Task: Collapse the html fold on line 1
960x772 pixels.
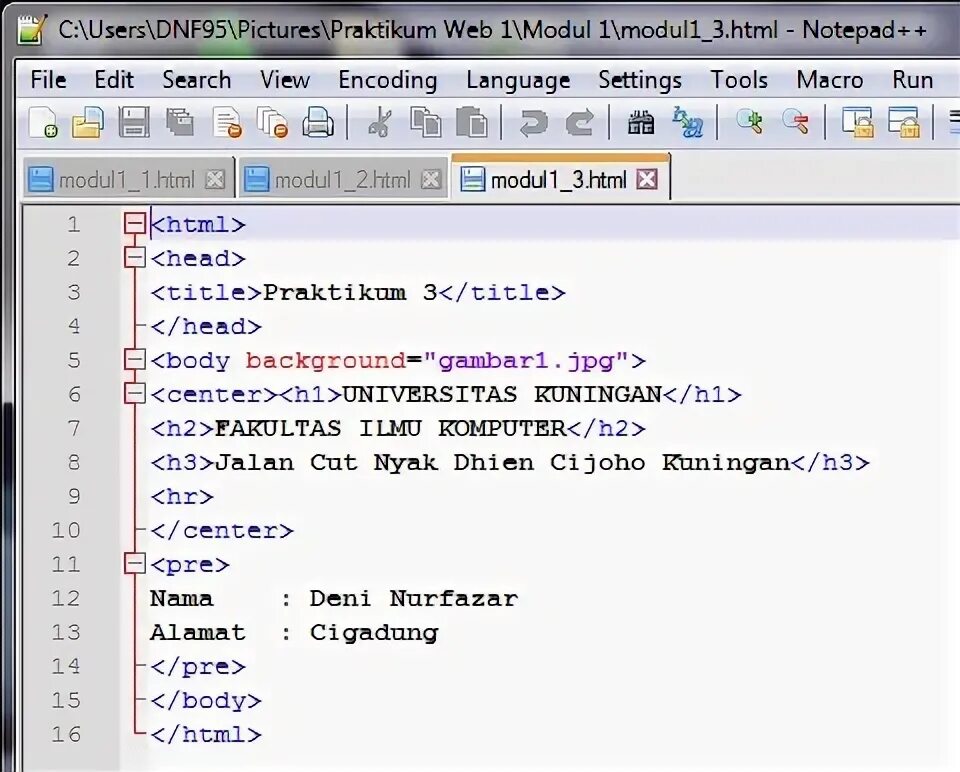Action: 134,223
